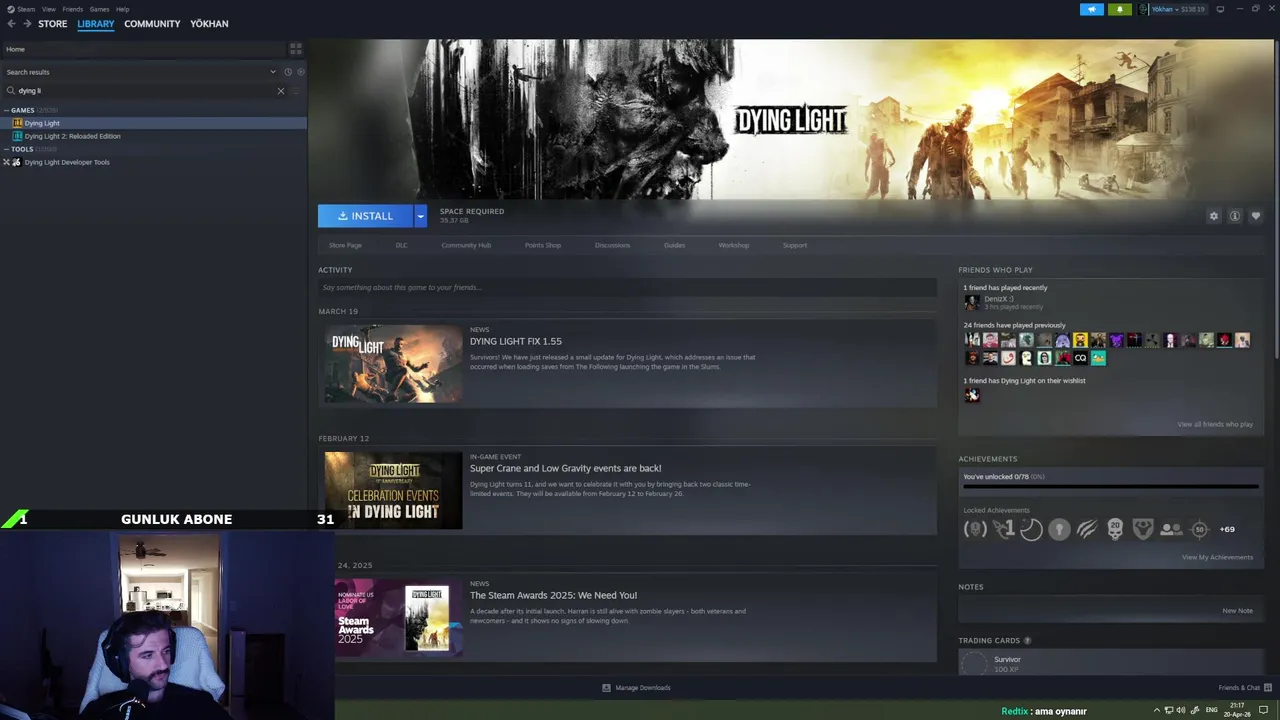
Task: Open Super Crane and Low Gravity event
Action: pyautogui.click(x=565, y=468)
